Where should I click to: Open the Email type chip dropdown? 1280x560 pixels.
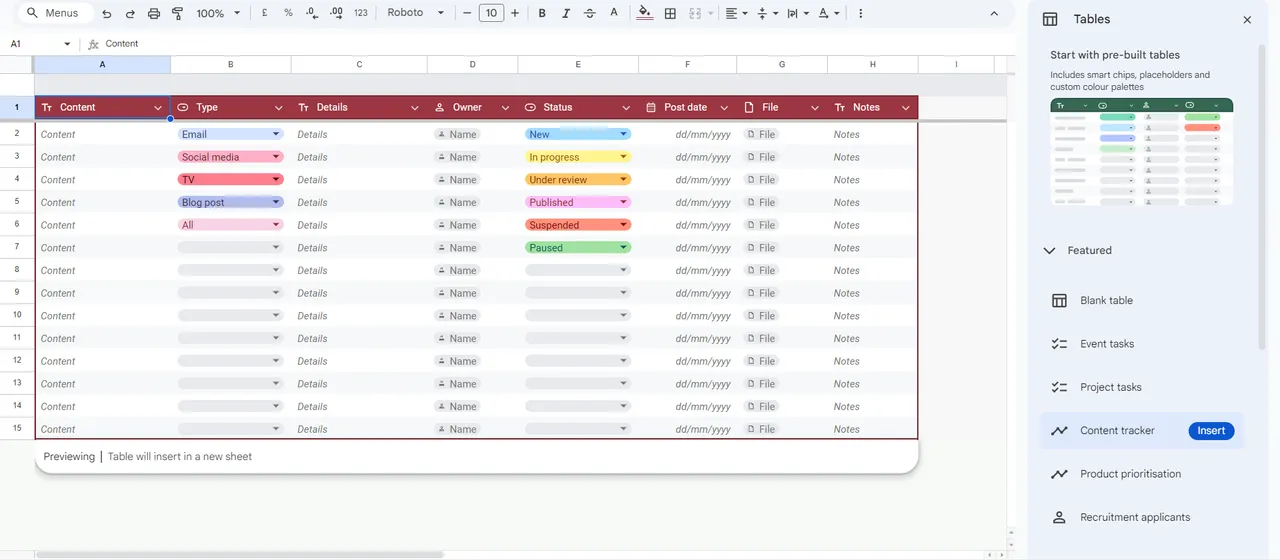(x=276, y=134)
